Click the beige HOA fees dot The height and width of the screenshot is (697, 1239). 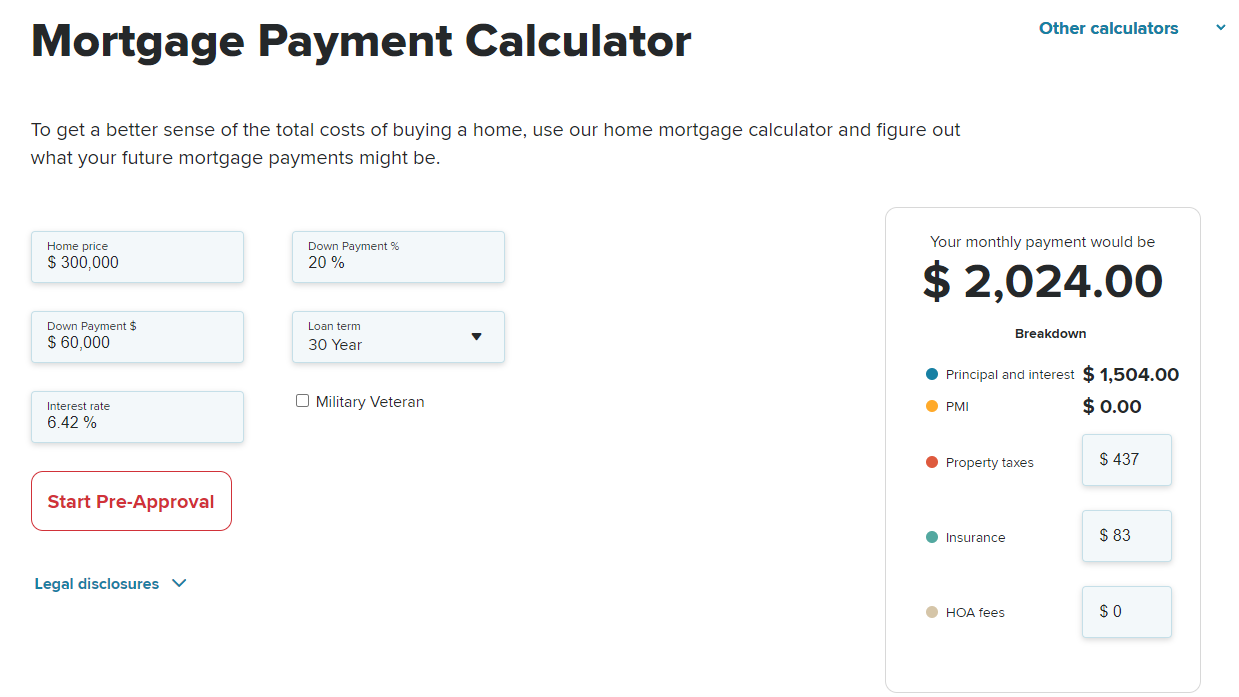[932, 612]
